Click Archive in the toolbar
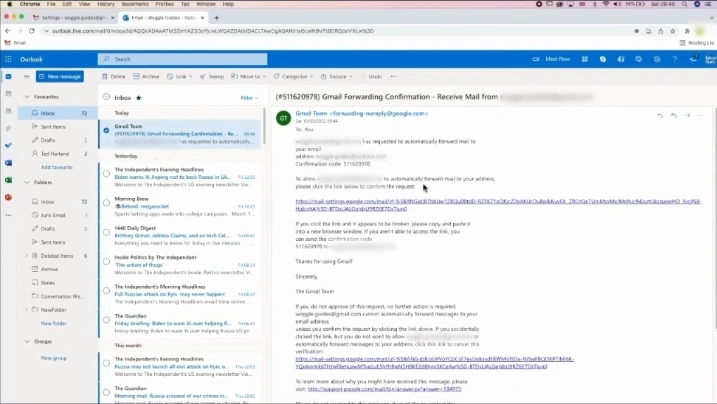The width and height of the screenshot is (717, 404). pyautogui.click(x=146, y=76)
